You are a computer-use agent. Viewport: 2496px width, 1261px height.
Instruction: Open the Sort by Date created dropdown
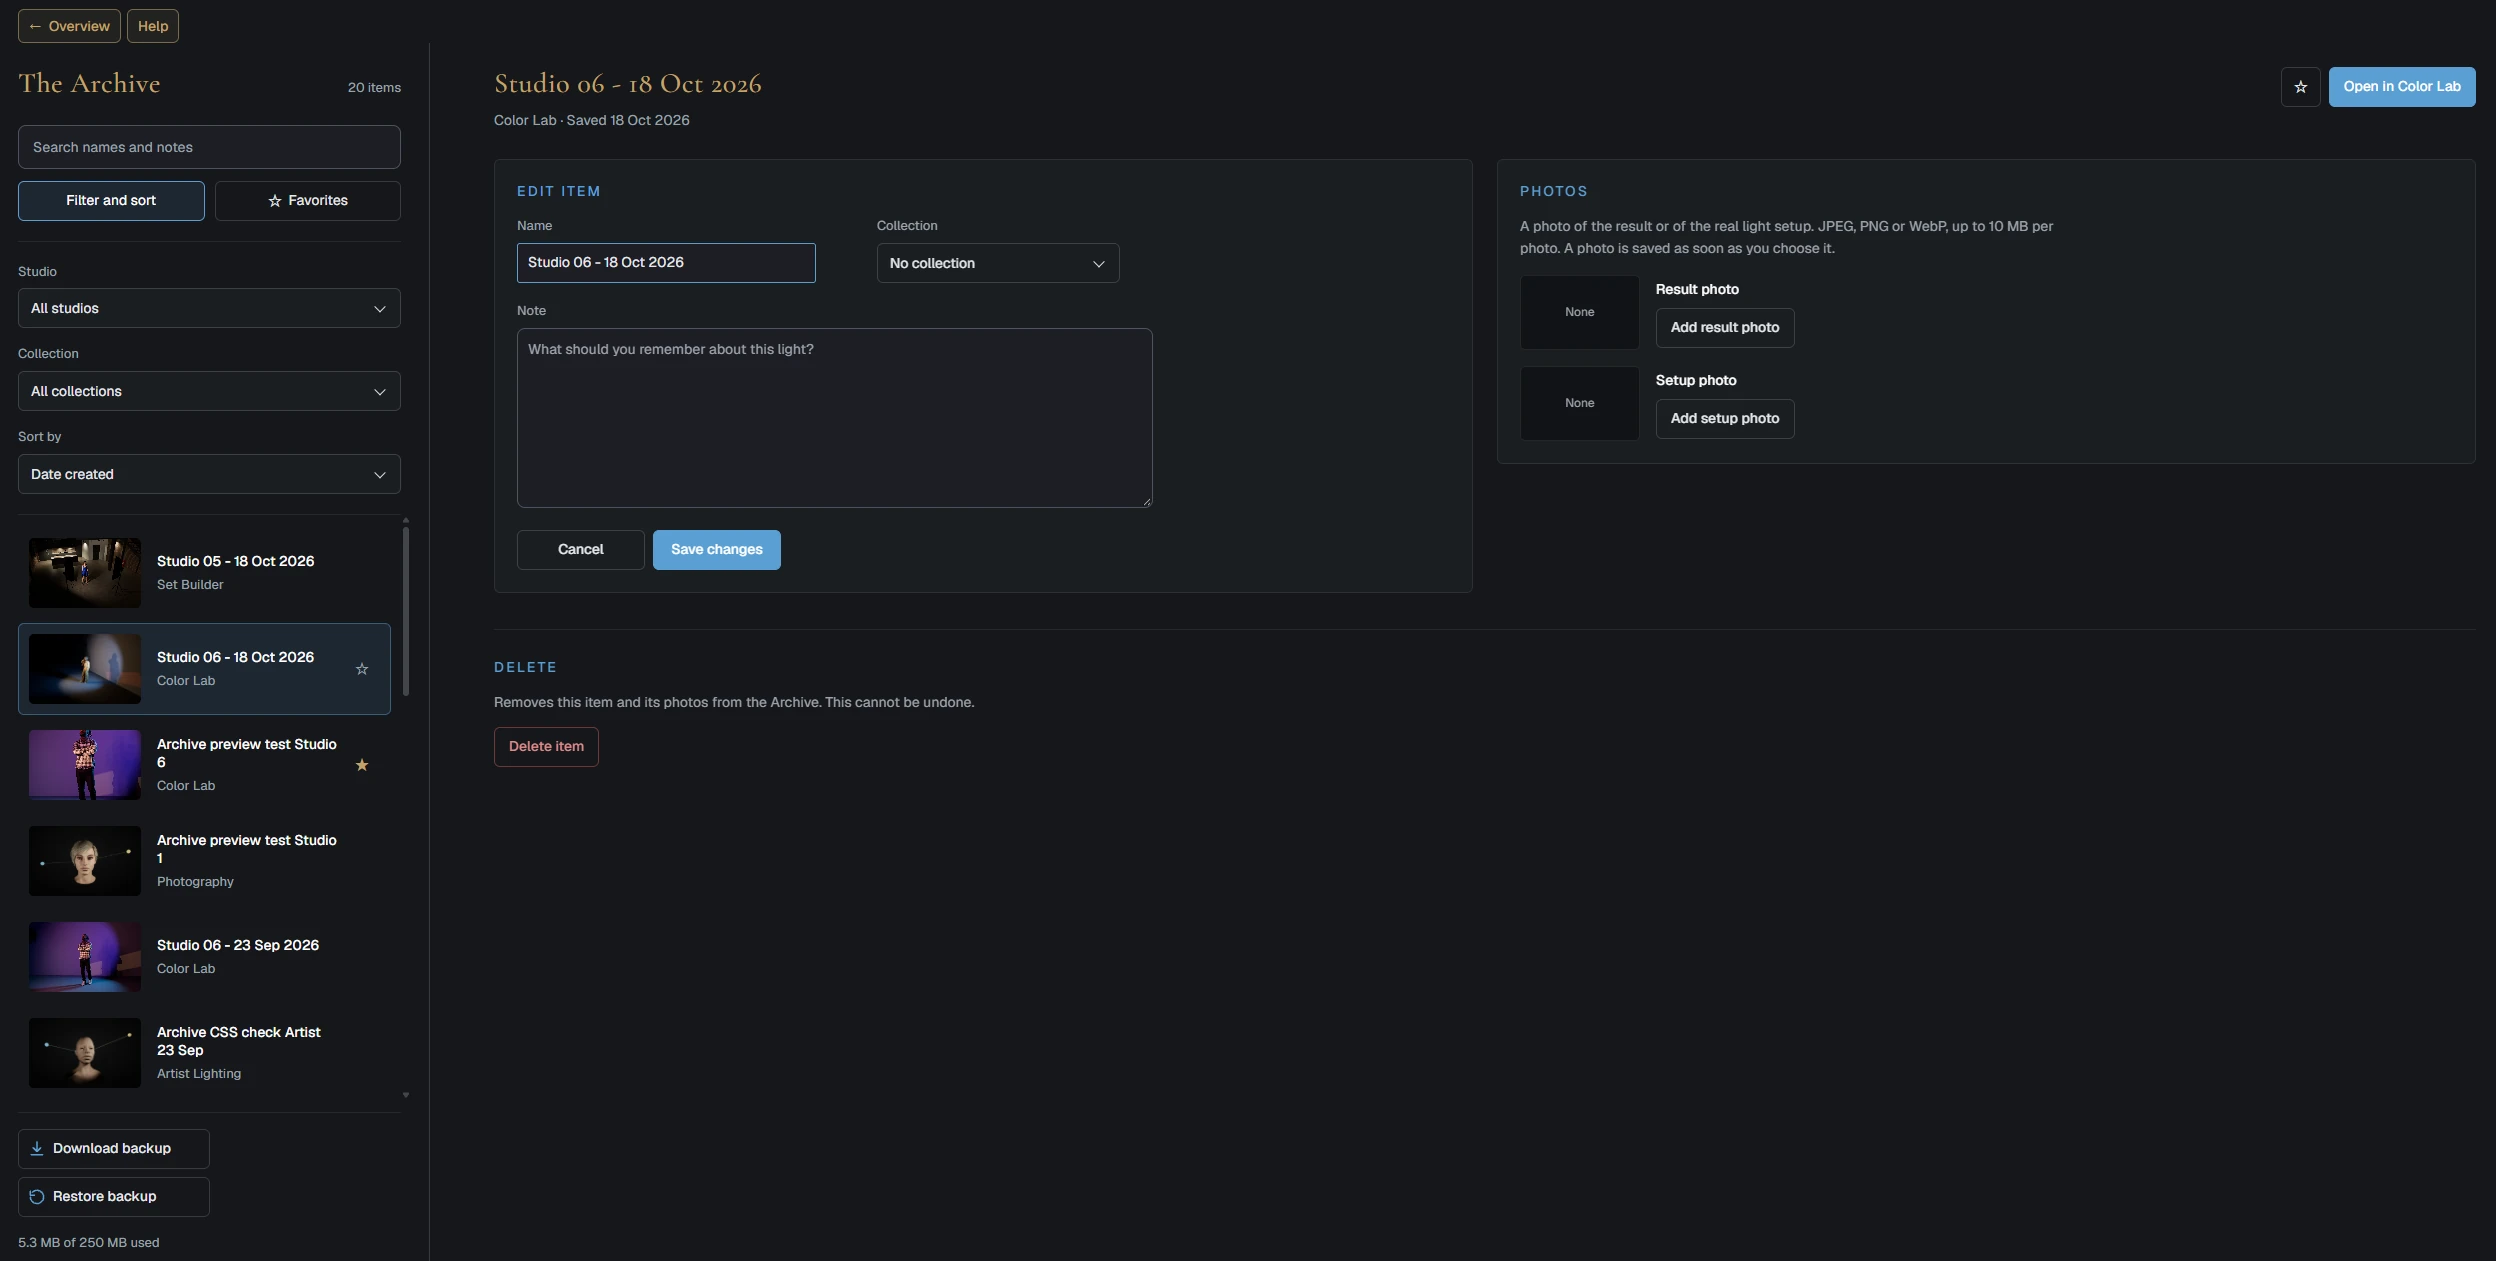209,474
